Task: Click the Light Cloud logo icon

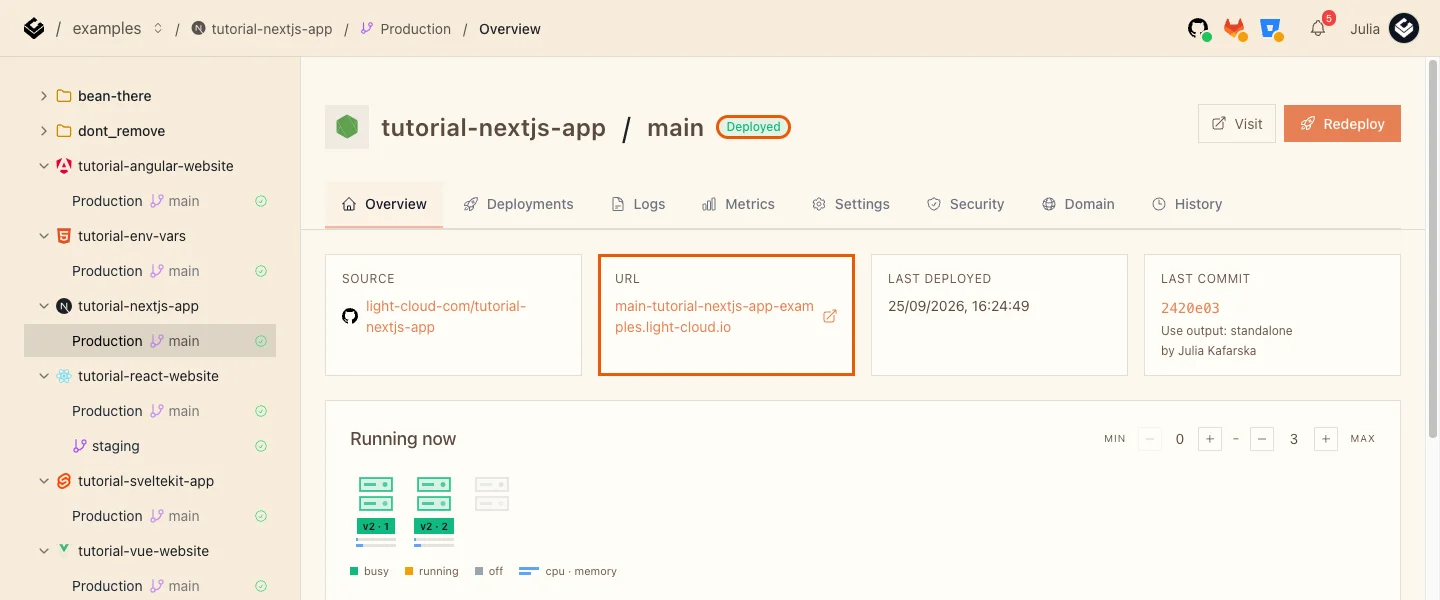Action: coord(33,29)
